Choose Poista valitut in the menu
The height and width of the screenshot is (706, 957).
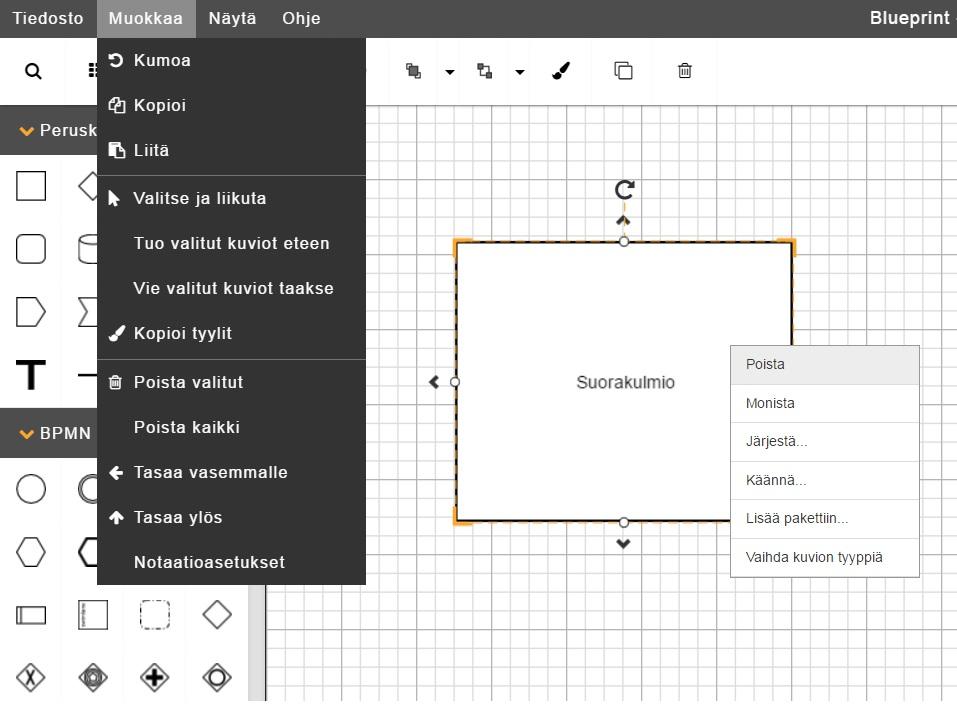(231, 383)
